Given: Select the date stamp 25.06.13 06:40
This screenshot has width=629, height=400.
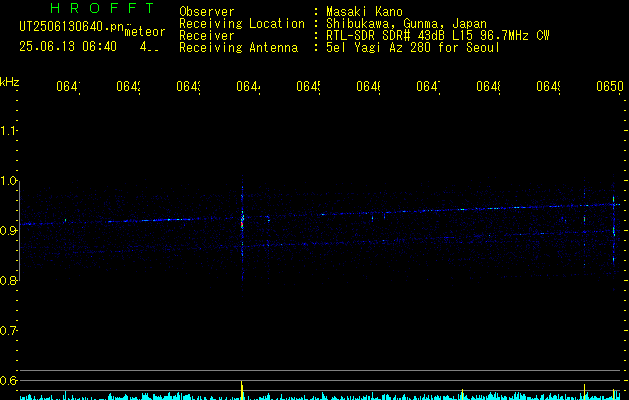Looking at the screenshot, I should pyautogui.click(x=68, y=47).
